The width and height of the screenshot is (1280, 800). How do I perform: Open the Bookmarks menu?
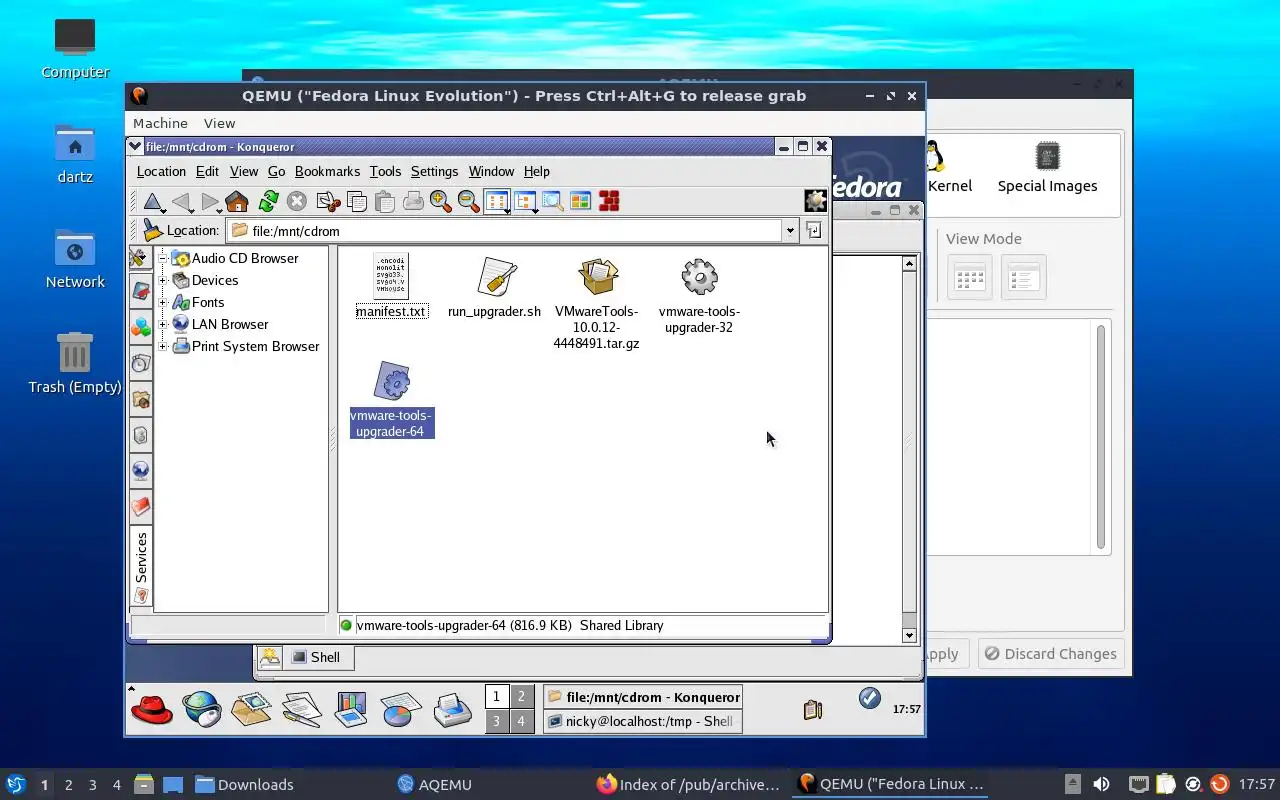(327, 172)
